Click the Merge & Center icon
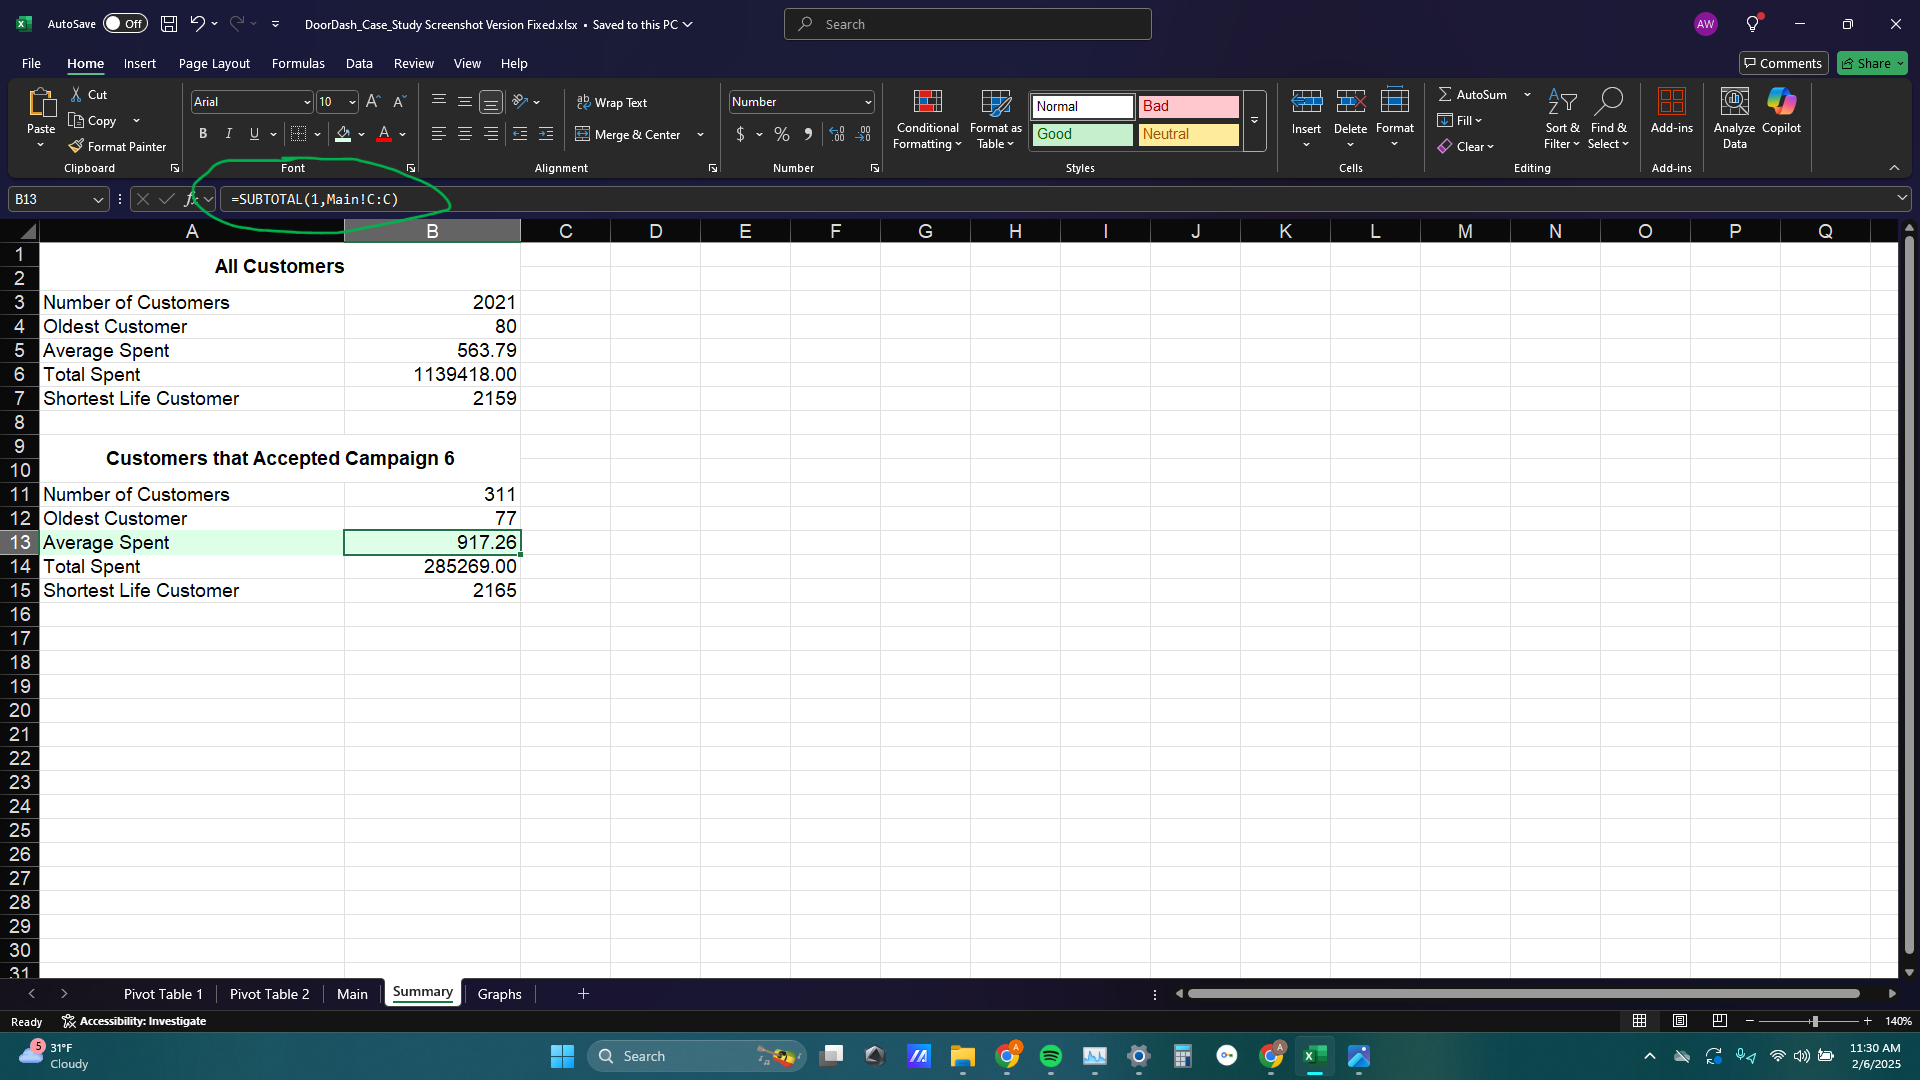 tap(583, 134)
